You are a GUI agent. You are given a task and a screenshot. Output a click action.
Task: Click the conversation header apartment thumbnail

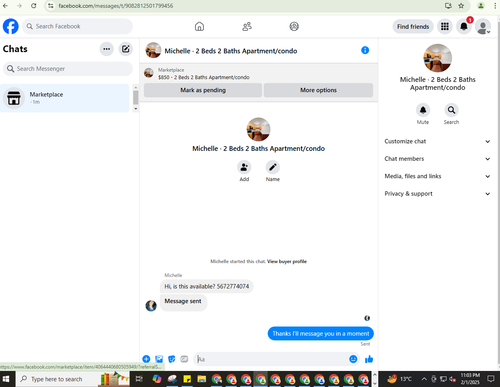pos(153,50)
